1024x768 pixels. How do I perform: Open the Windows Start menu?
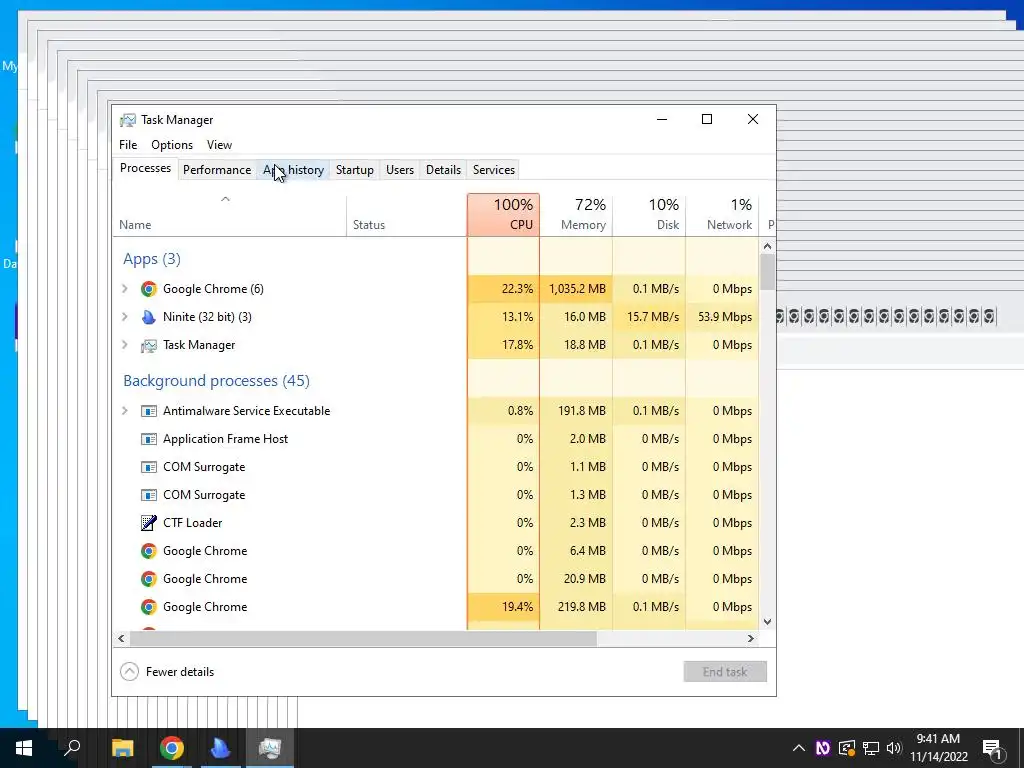pos(24,748)
